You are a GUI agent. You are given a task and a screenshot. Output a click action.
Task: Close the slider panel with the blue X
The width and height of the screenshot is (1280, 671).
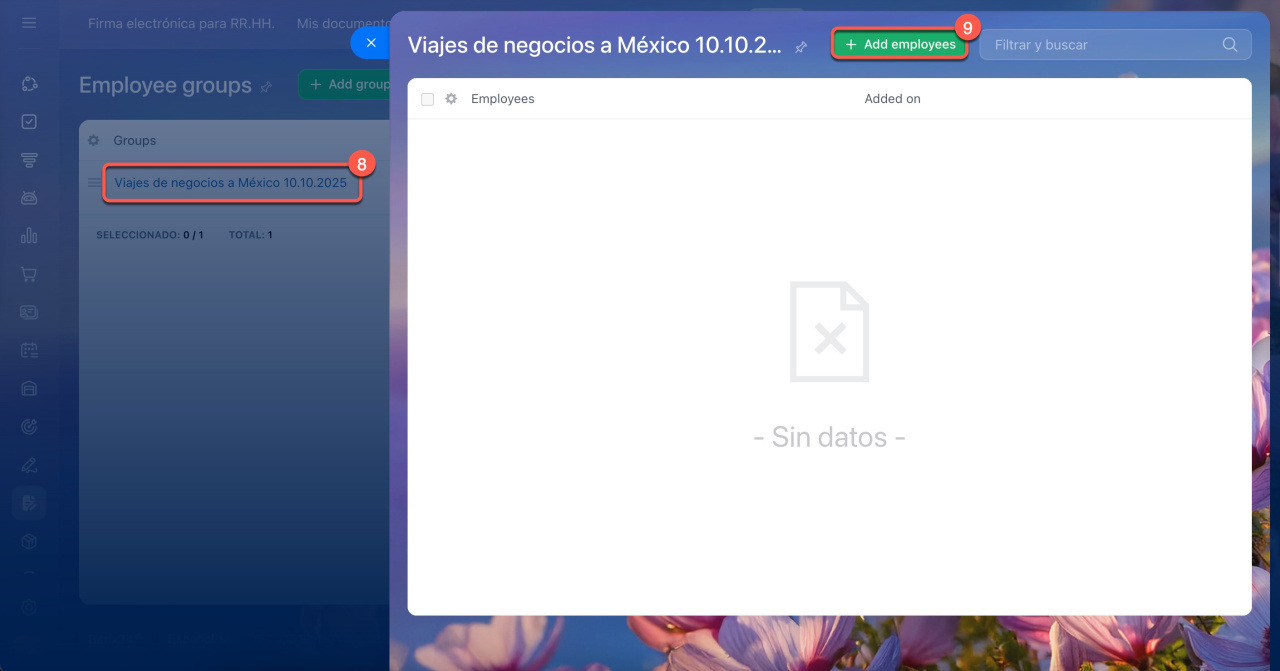click(x=371, y=43)
